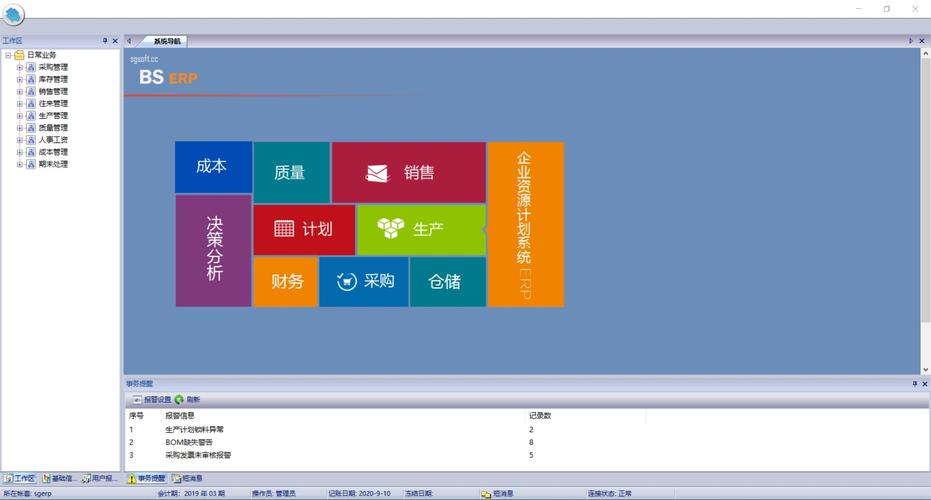Expand the 人事工资 tree node
Viewport: 931px width, 500px height.
[x=20, y=140]
